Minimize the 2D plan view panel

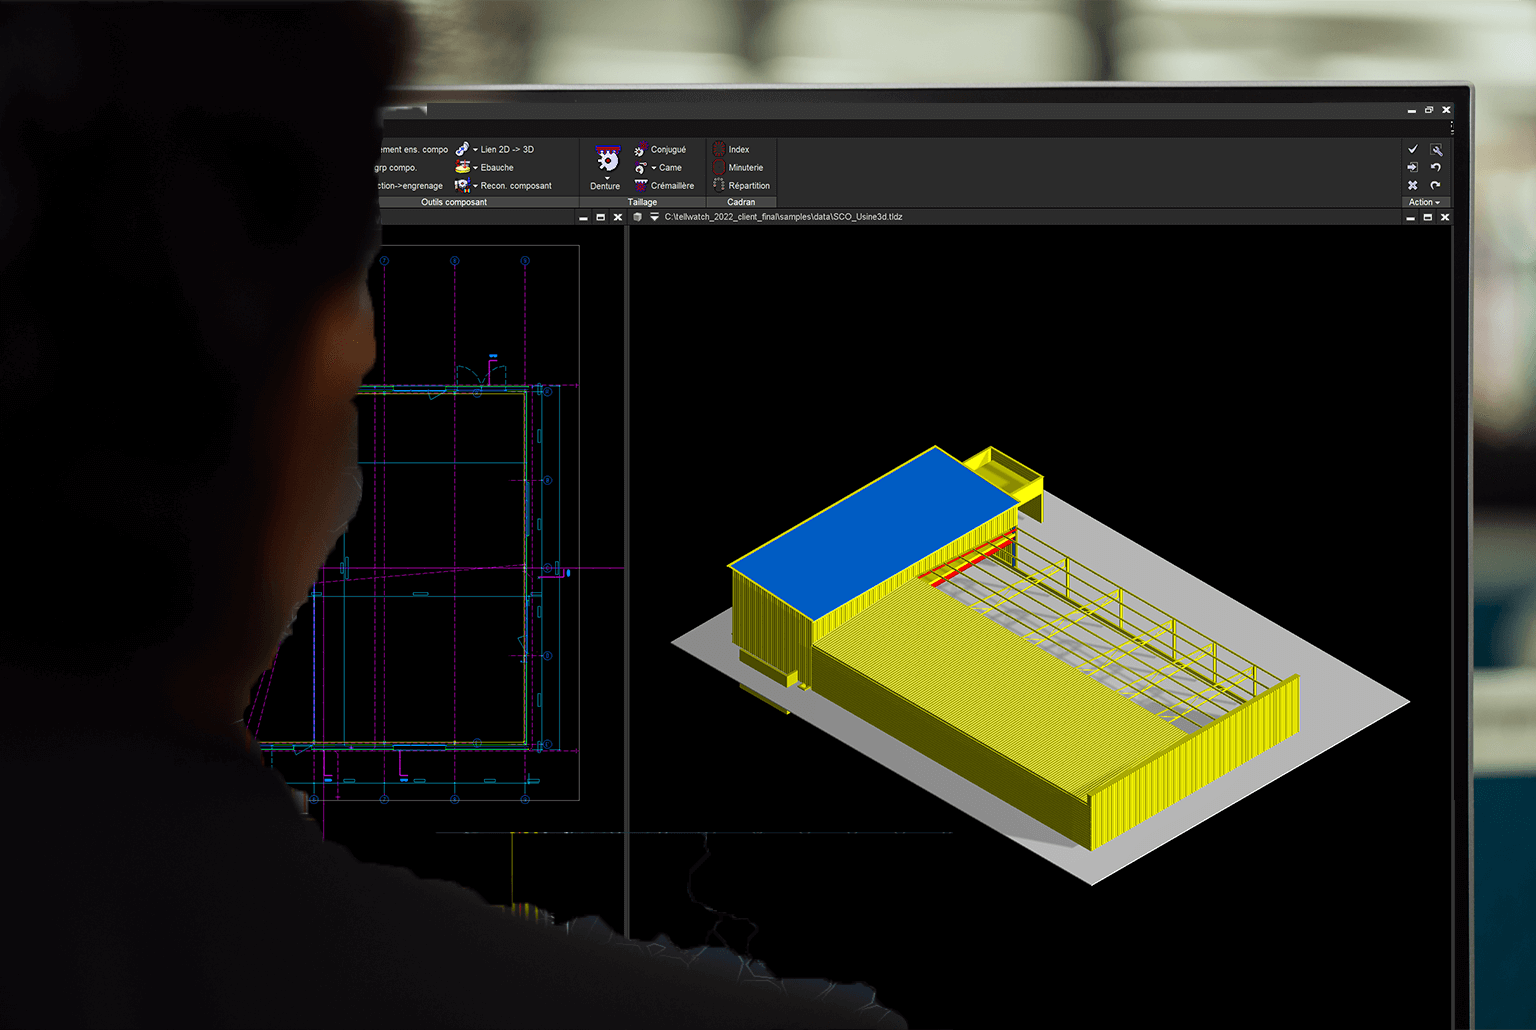tap(584, 217)
